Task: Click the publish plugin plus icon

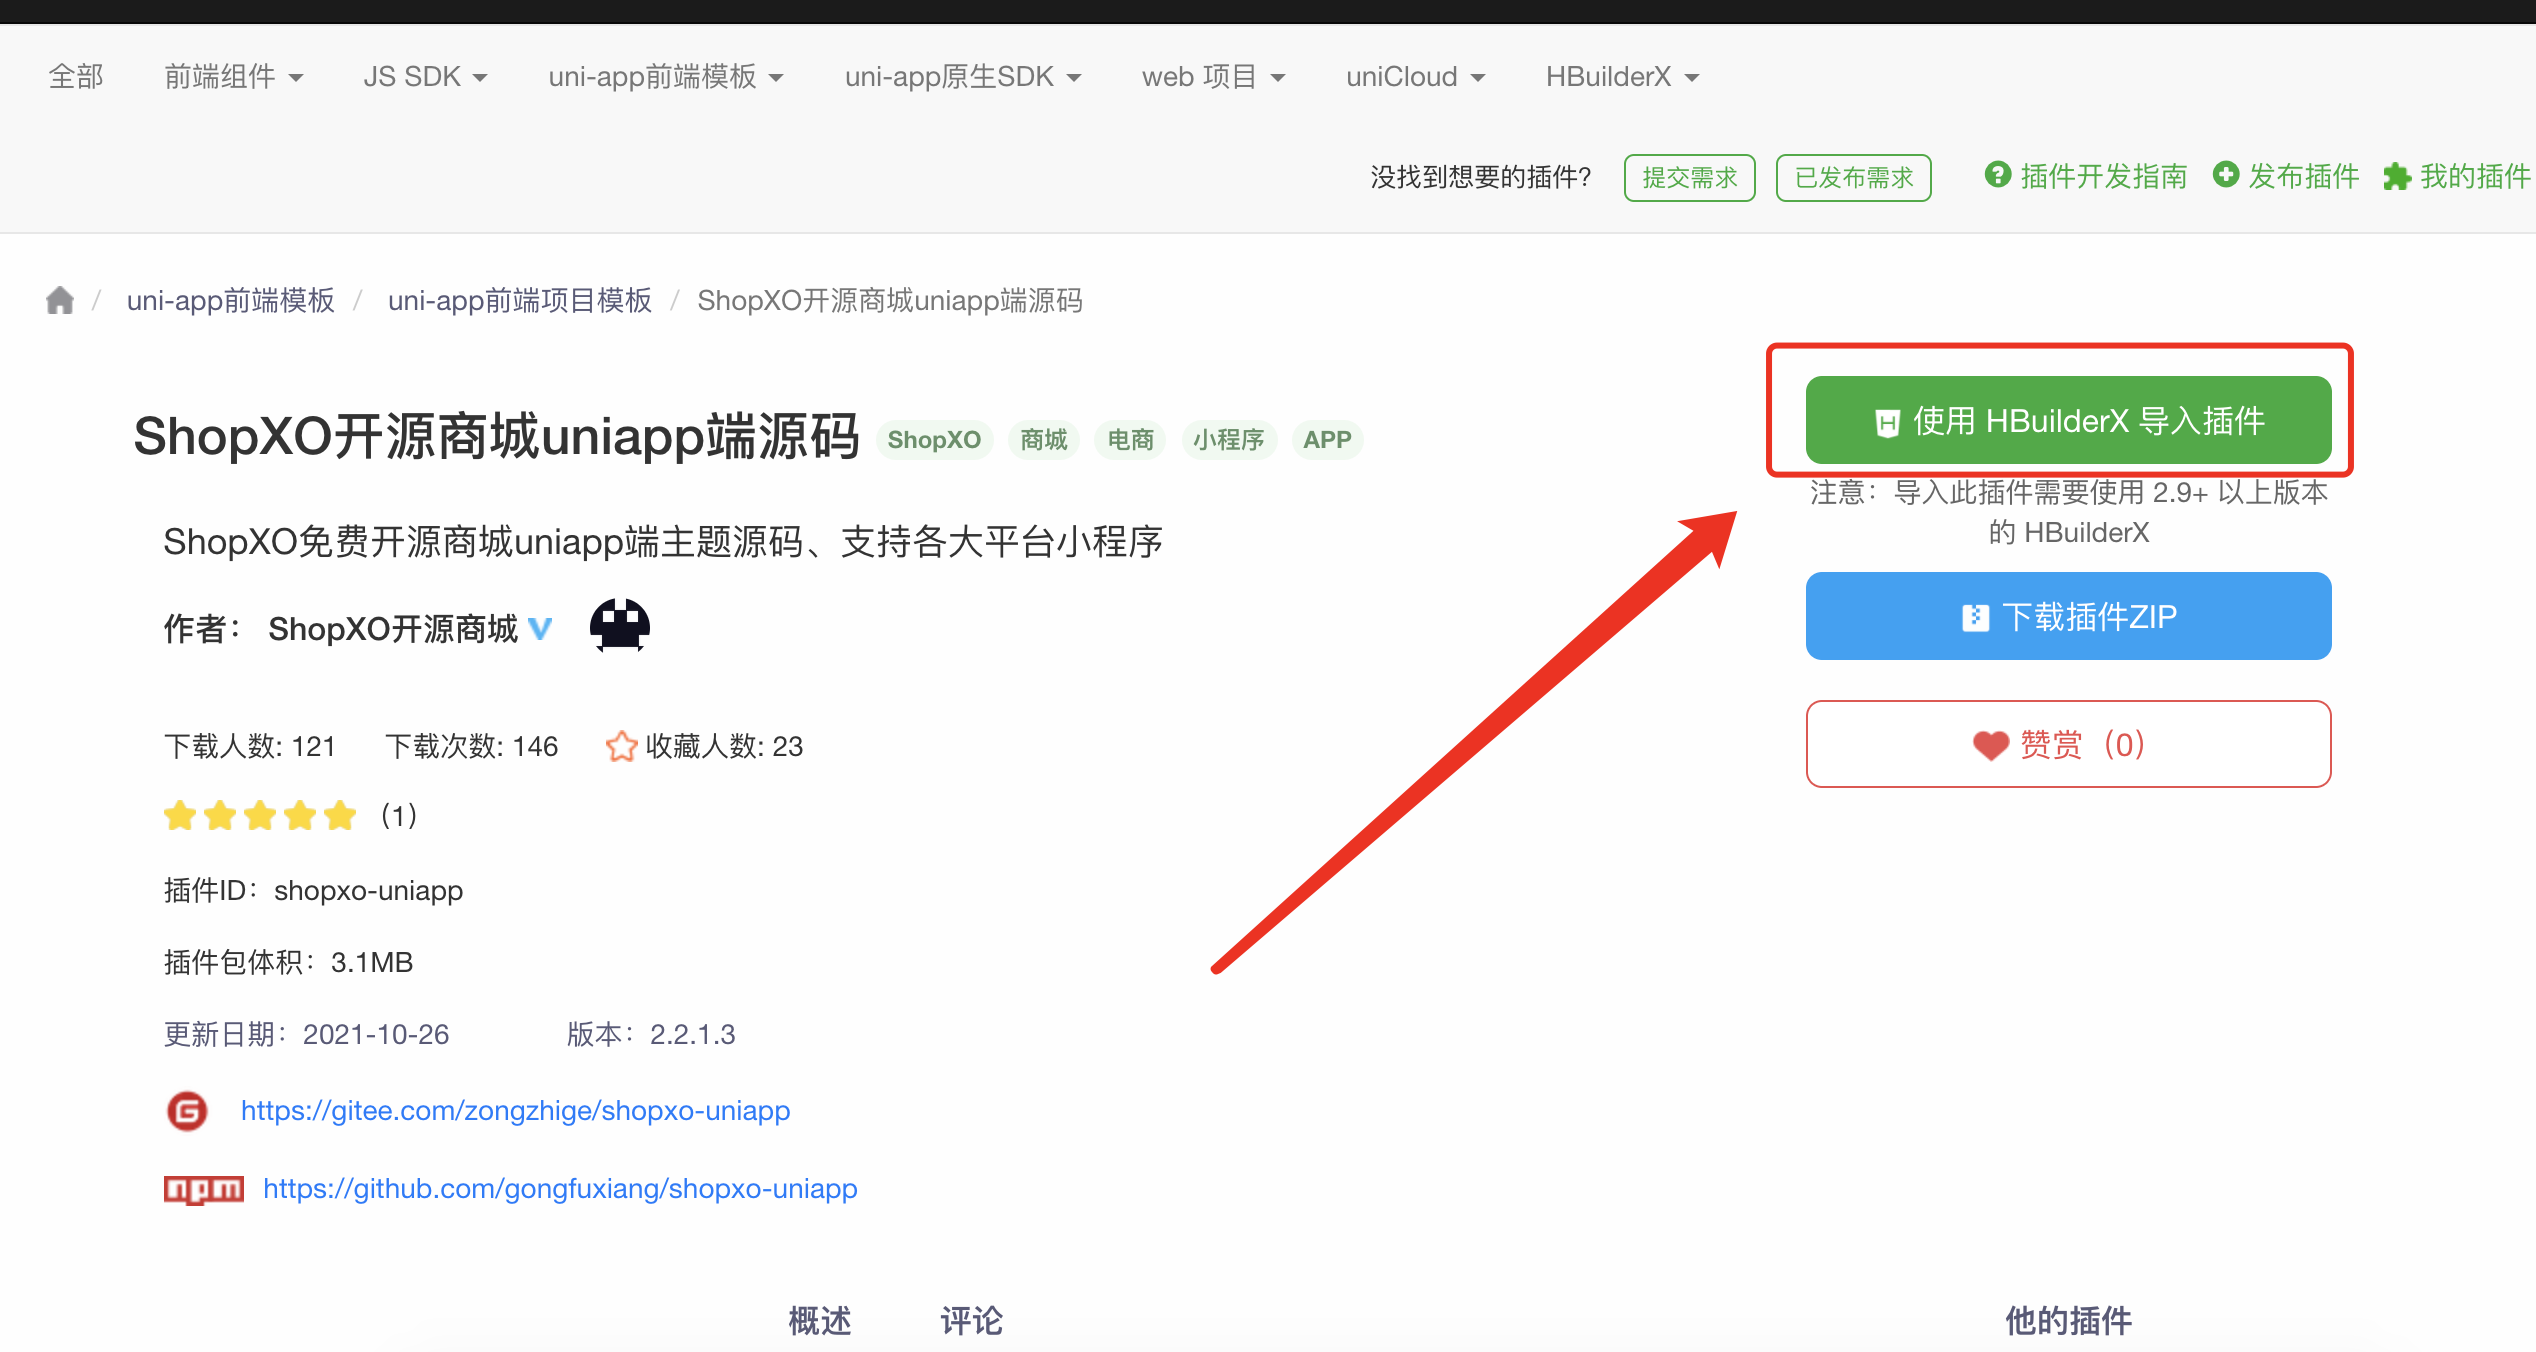Action: coord(2226,175)
